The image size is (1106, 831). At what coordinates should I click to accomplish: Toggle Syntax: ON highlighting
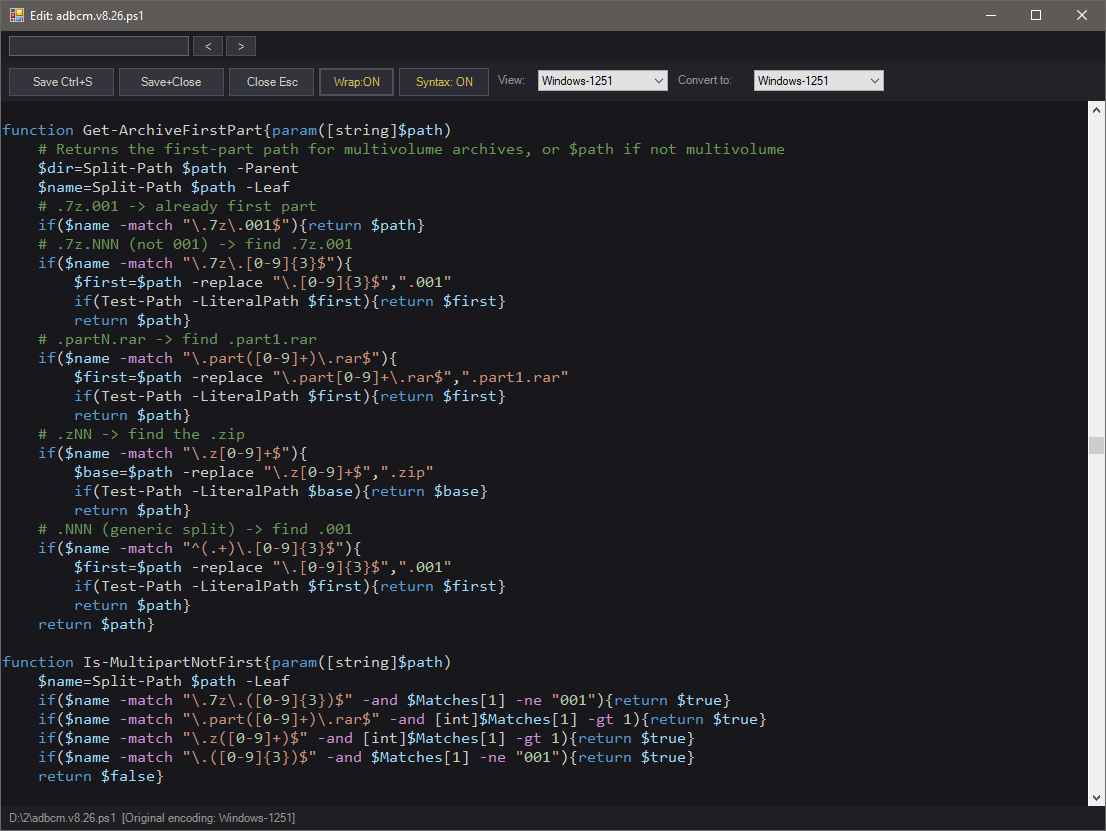coord(444,82)
